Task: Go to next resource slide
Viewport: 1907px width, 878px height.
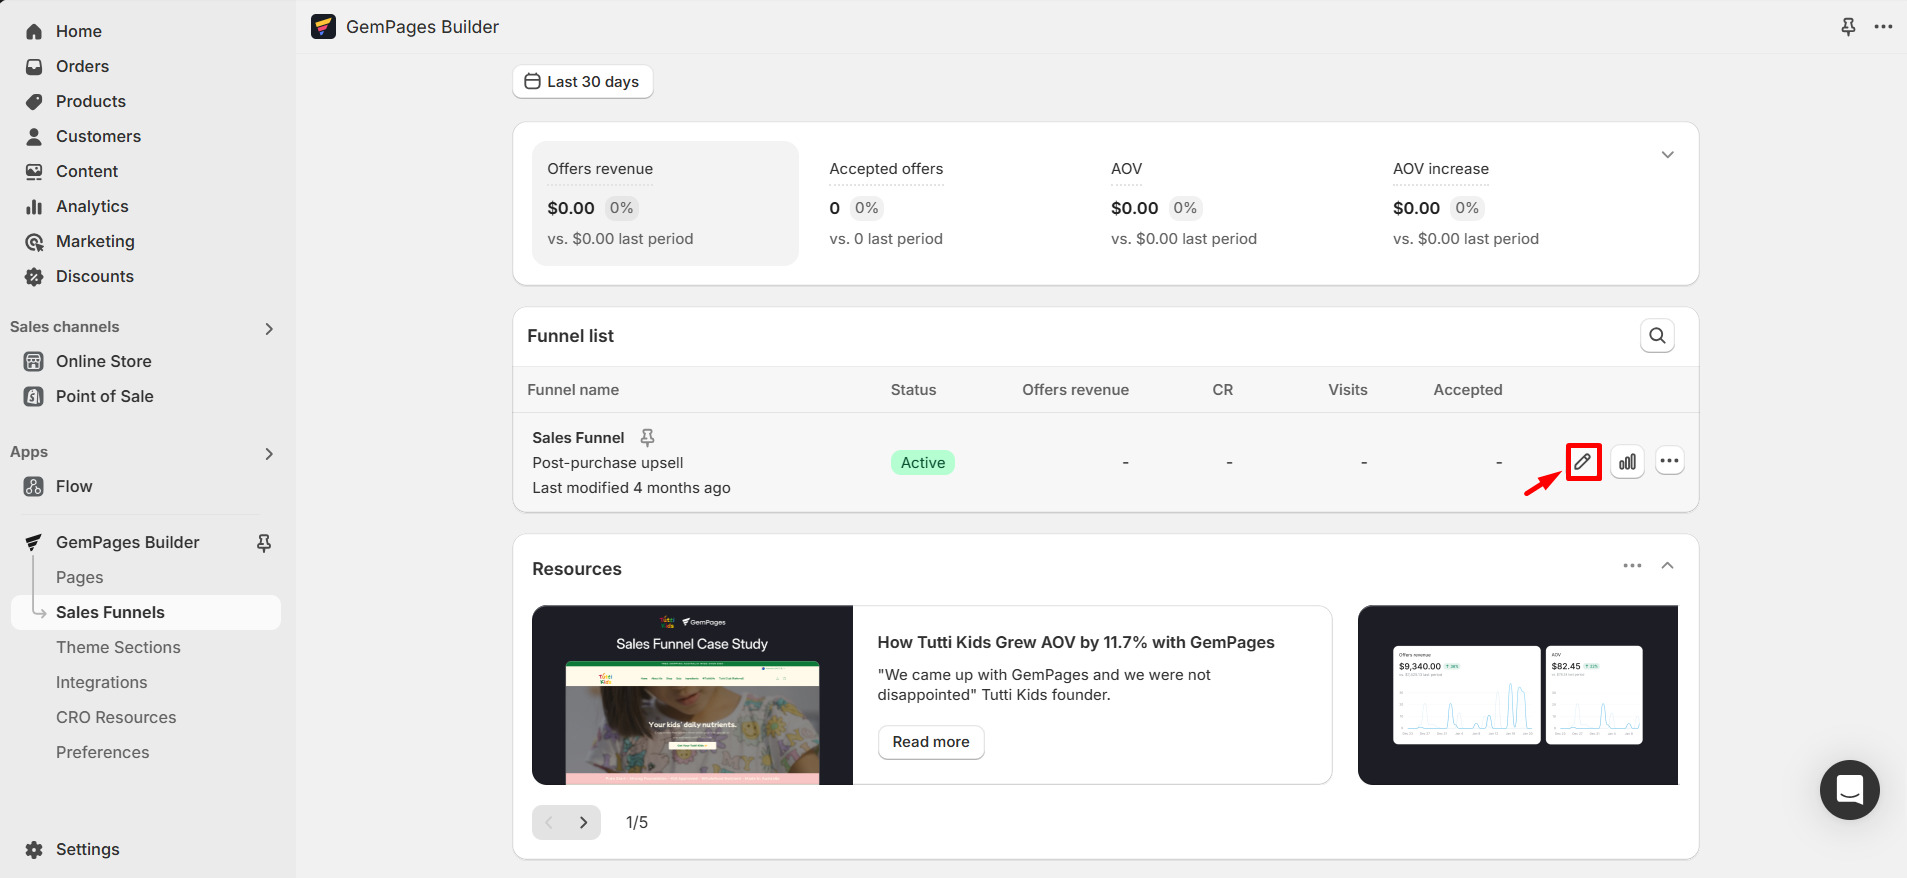Action: (x=583, y=822)
